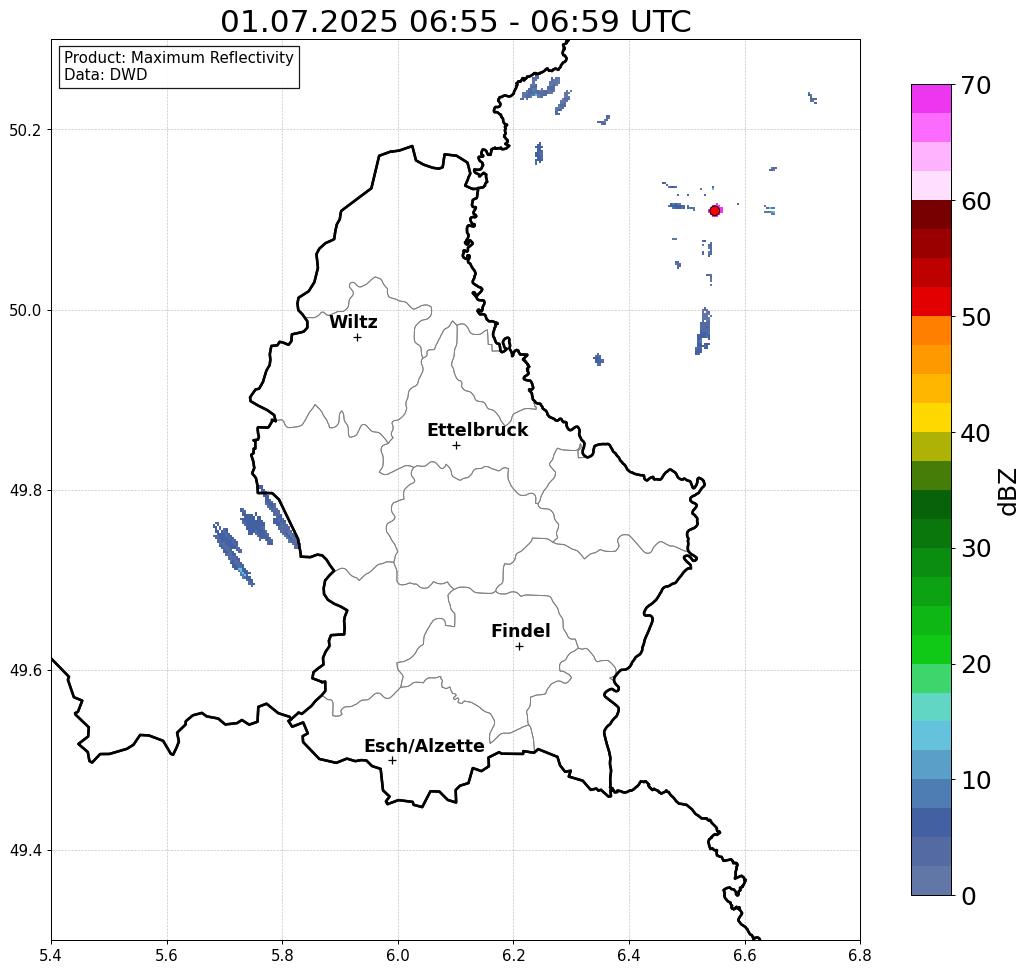1029x973 pixels.
Task: Click the longitude label 6.4
Action: [x=629, y=955]
